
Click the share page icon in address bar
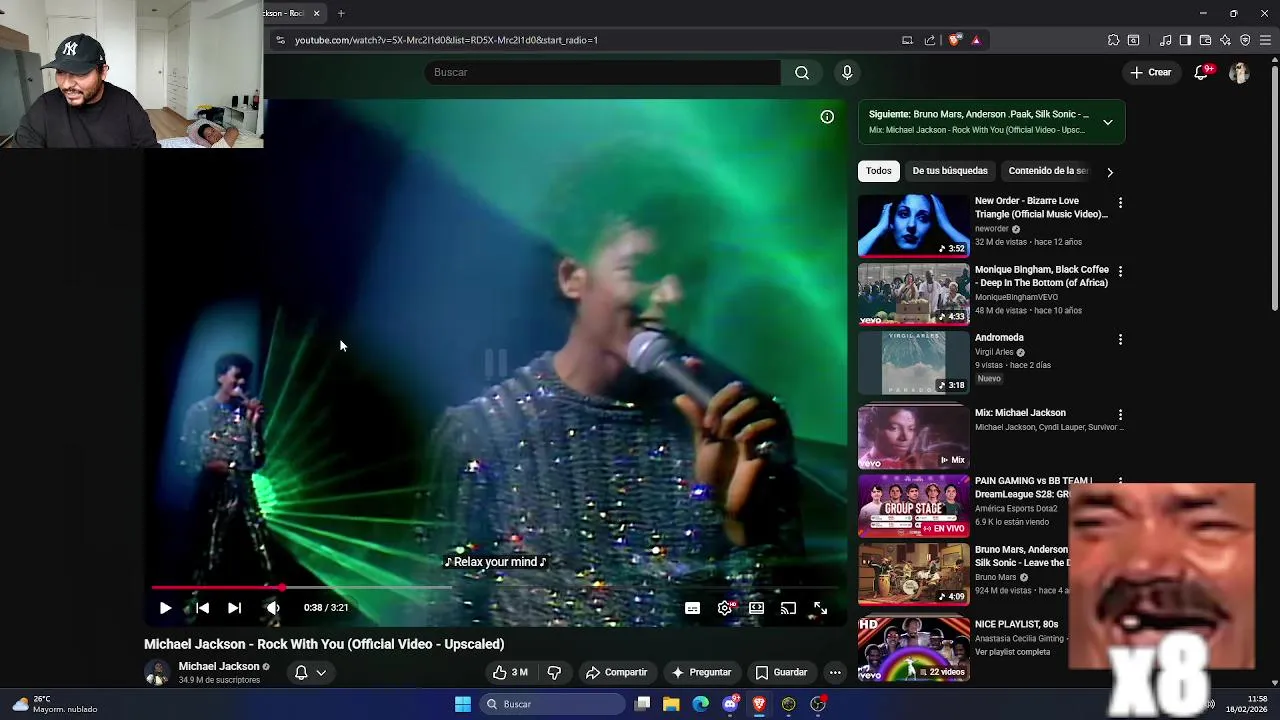(x=930, y=40)
